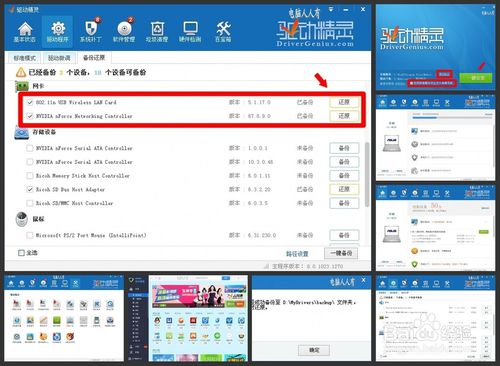The height and width of the screenshot is (366, 500).
Task: Click the first tool icon in toolbox window
Action: click(16, 305)
